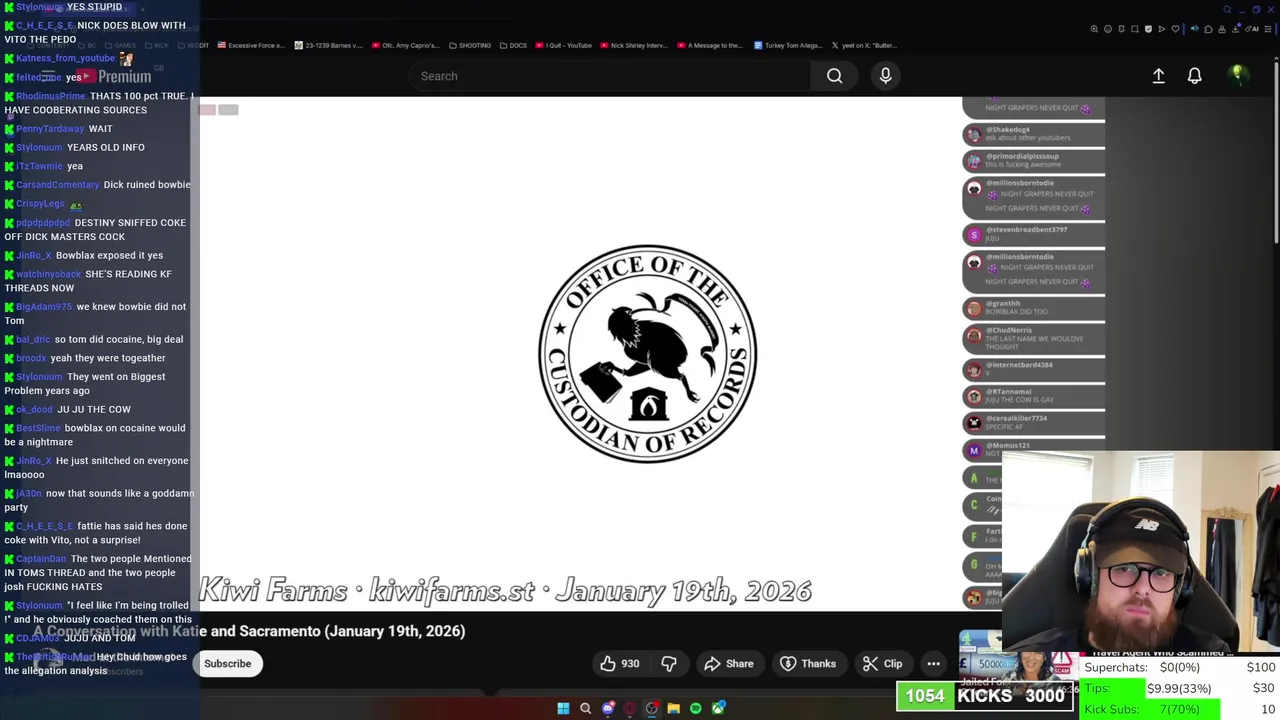Open YouTube notifications bell

pyautogui.click(x=1194, y=76)
